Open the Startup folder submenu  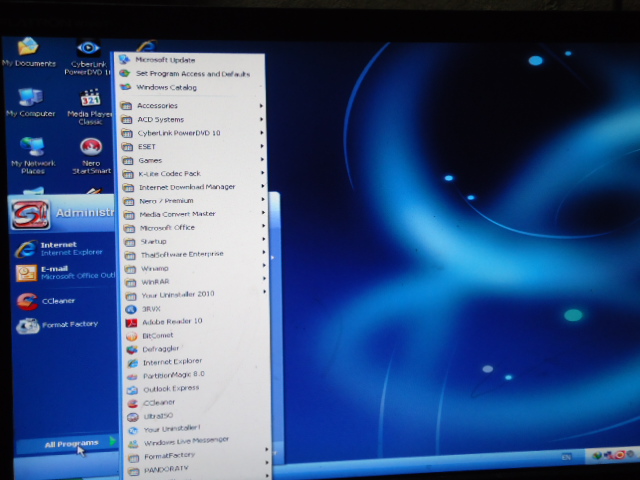tap(196, 241)
